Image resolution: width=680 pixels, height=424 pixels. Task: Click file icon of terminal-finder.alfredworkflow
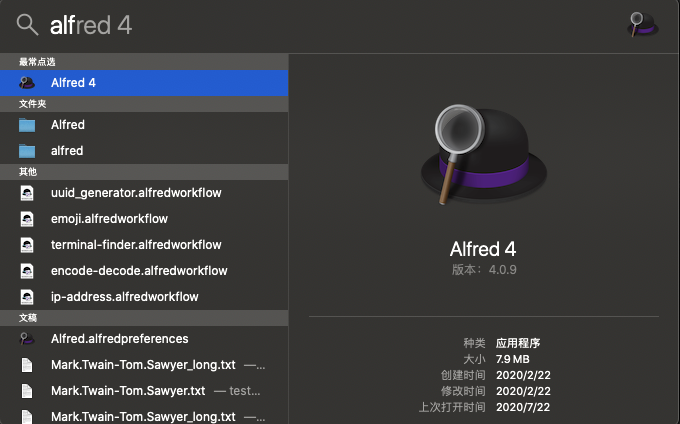(x=27, y=245)
